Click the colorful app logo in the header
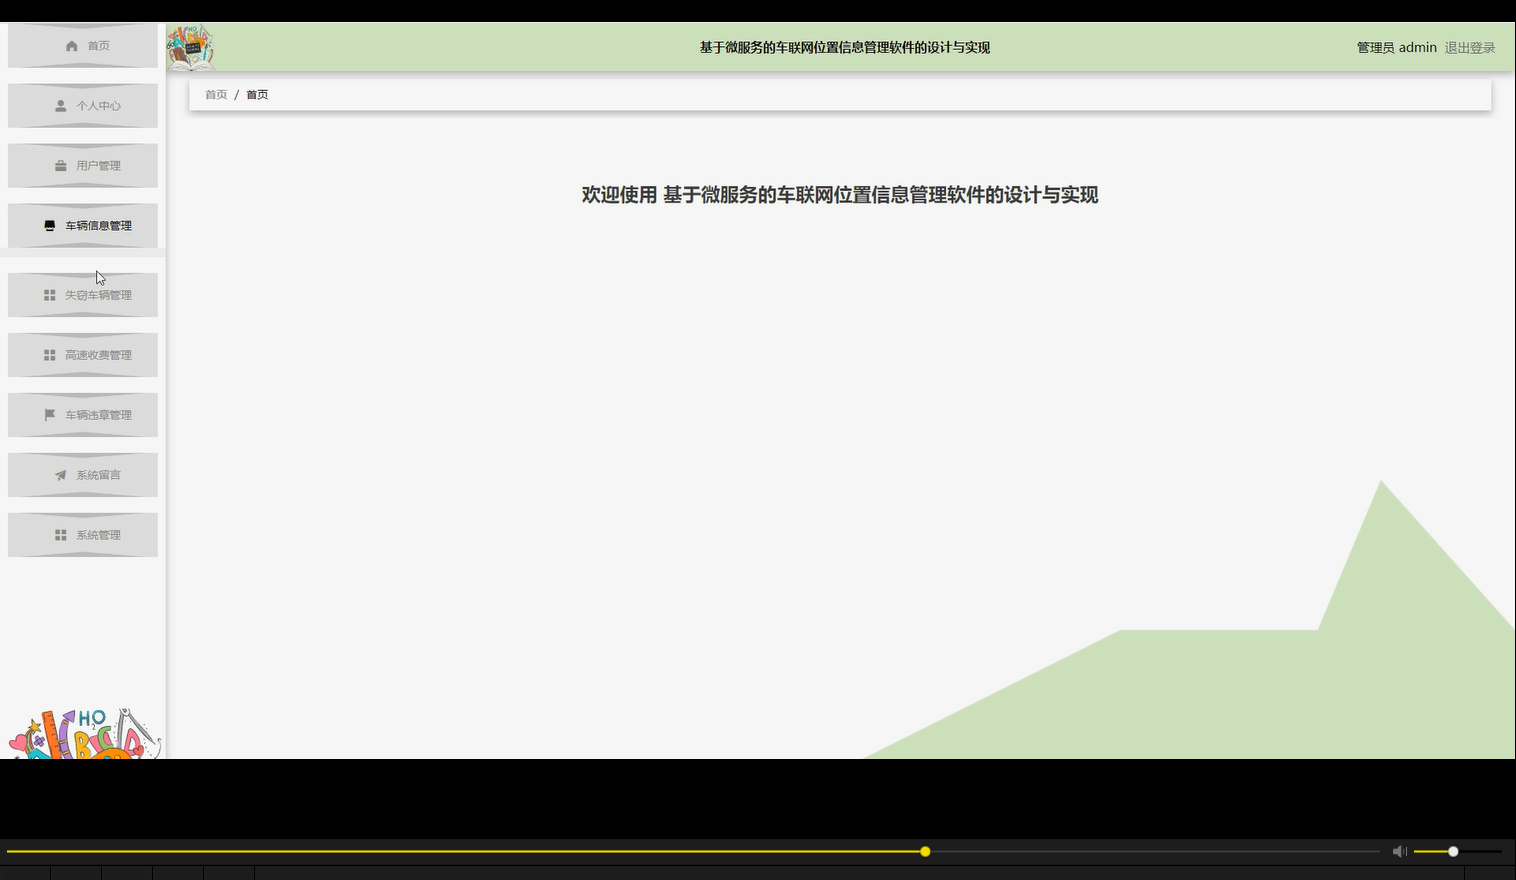 (191, 46)
